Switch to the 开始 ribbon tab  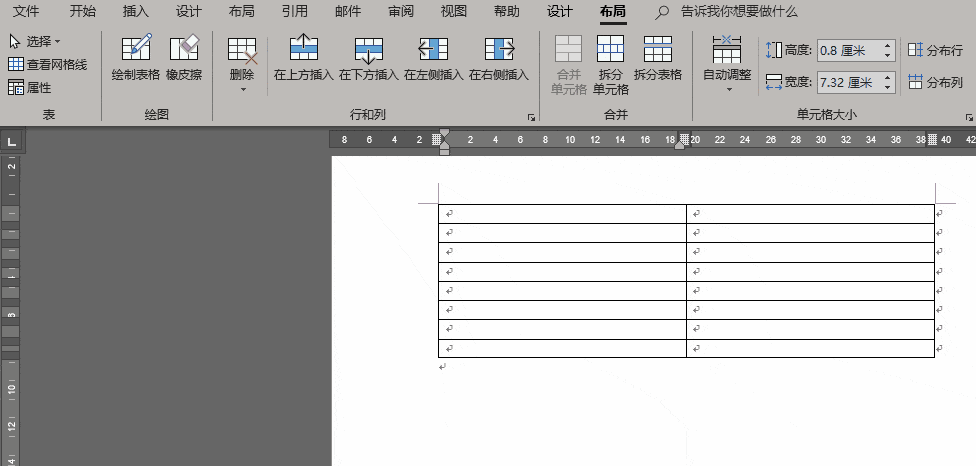[82, 11]
